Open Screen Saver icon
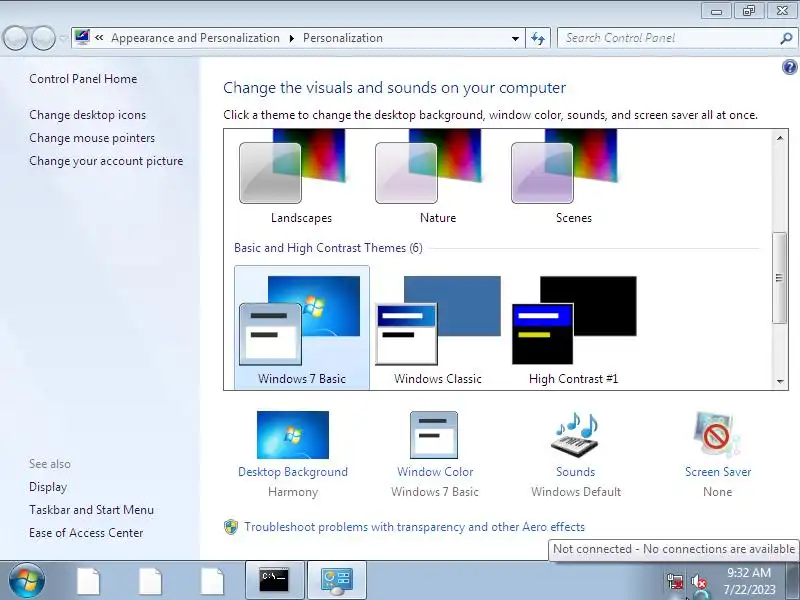 [x=716, y=434]
